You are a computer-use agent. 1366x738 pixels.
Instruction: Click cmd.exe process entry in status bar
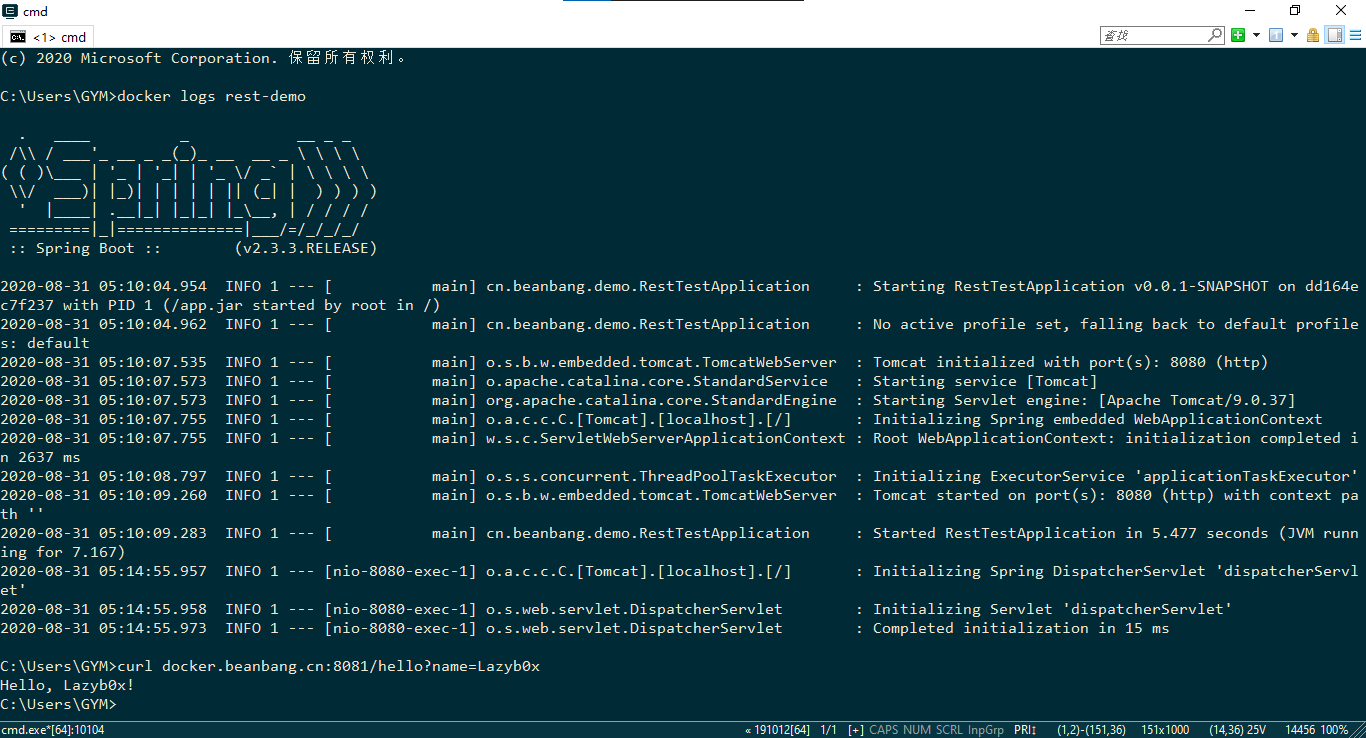tap(52, 730)
